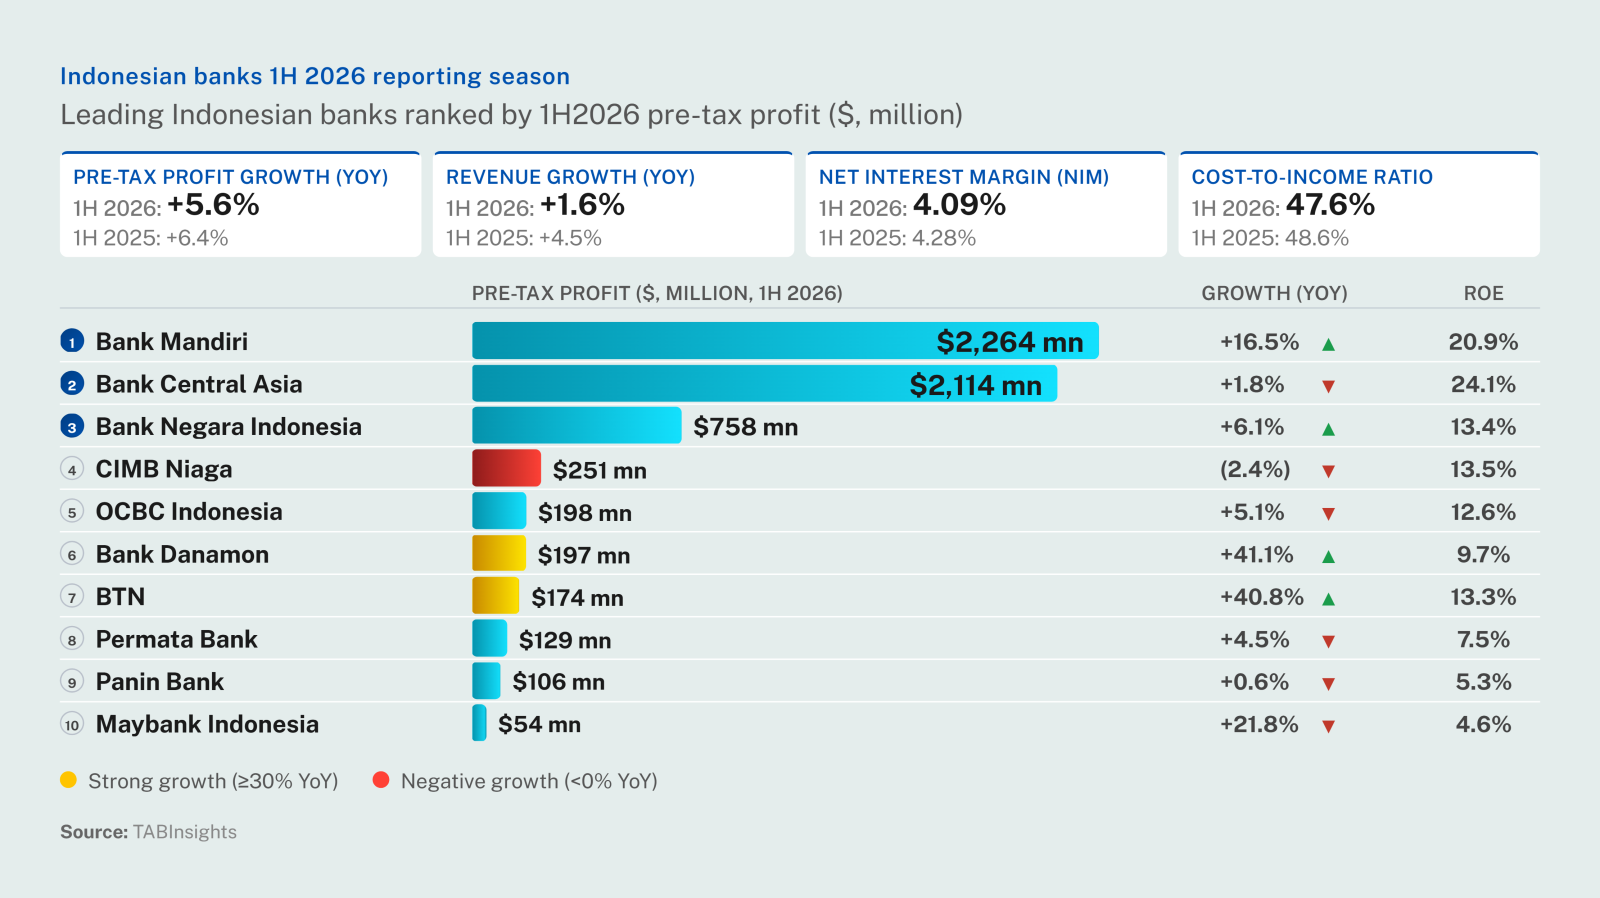Click the Strong growth legend label
The height and width of the screenshot is (898, 1600).
click(213, 781)
